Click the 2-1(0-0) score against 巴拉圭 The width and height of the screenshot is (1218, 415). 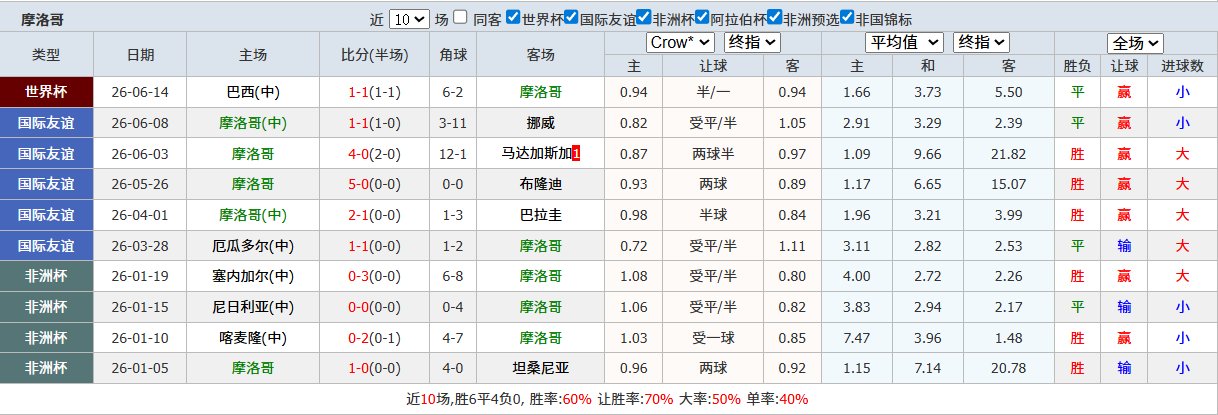(x=374, y=215)
